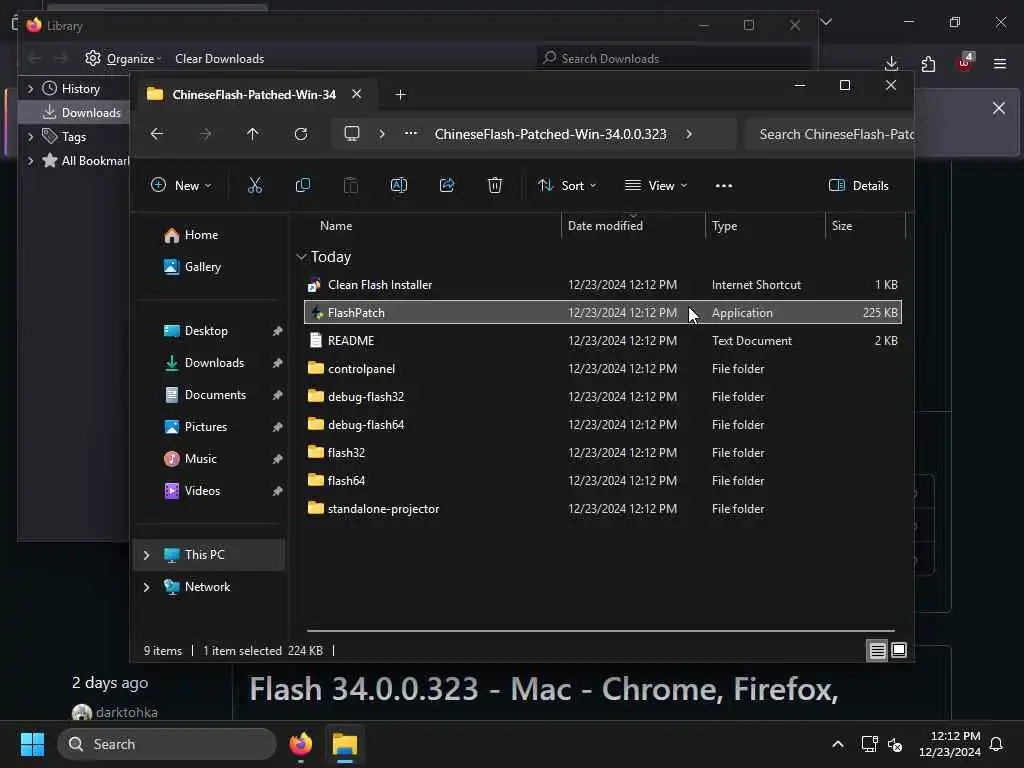Sort by Name column header
The width and height of the screenshot is (1024, 768).
[x=336, y=226]
